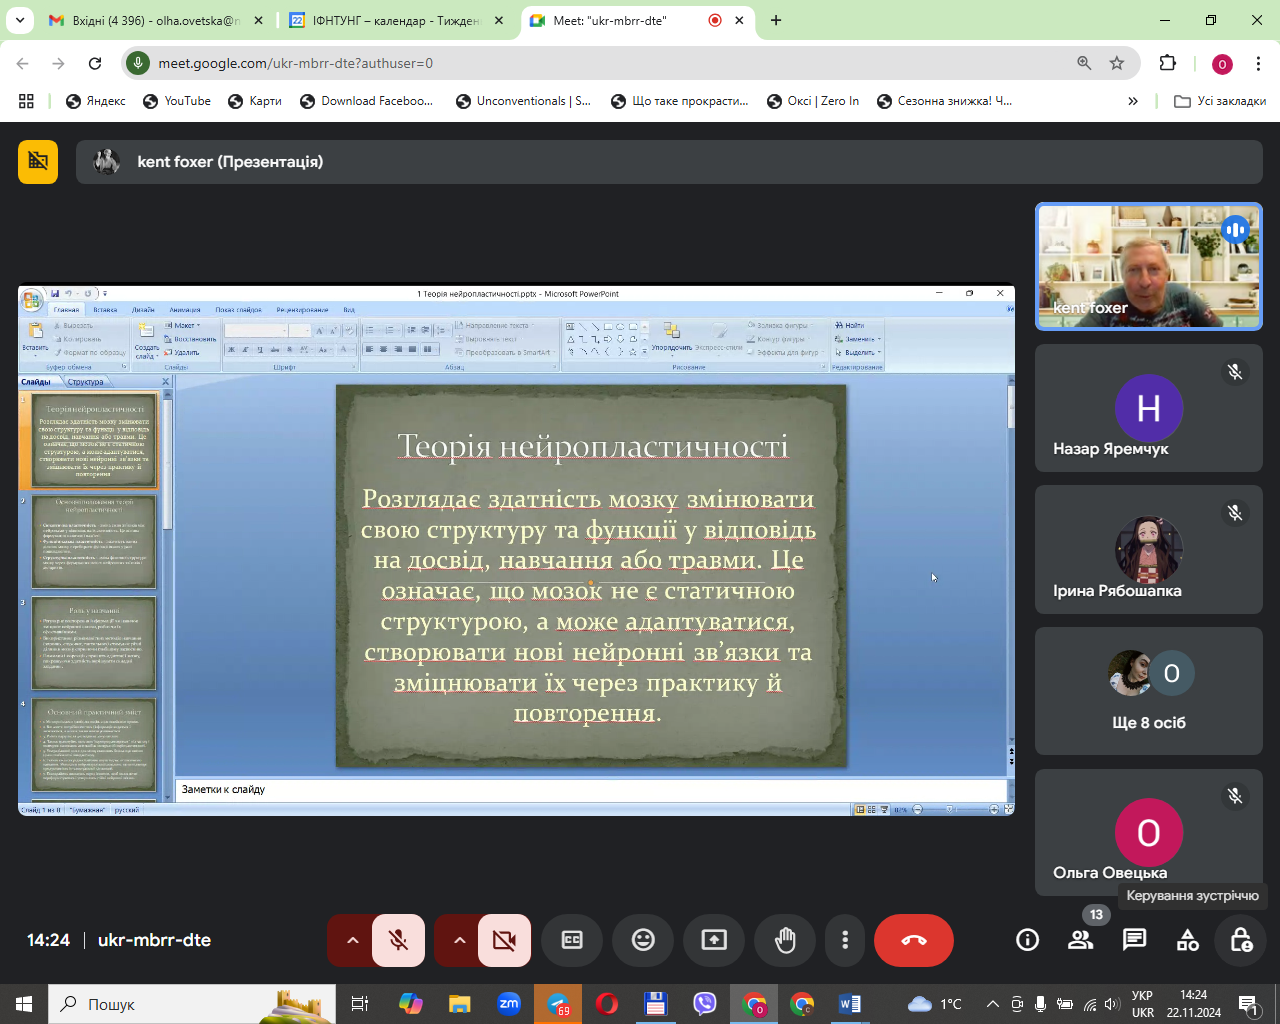Open the Chrome extensions puzzle icon
The height and width of the screenshot is (1024, 1280).
point(1168,63)
